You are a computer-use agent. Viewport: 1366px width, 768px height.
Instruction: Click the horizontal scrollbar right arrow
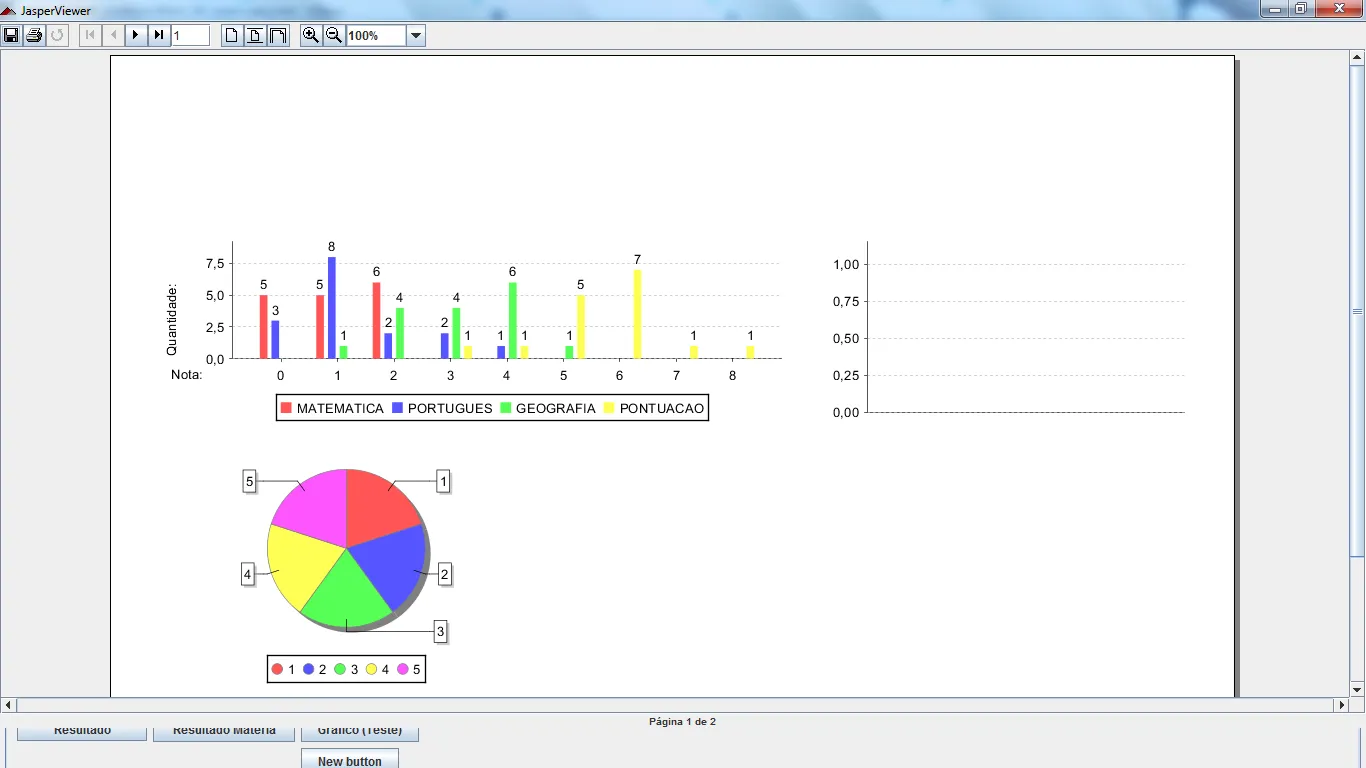point(1342,705)
